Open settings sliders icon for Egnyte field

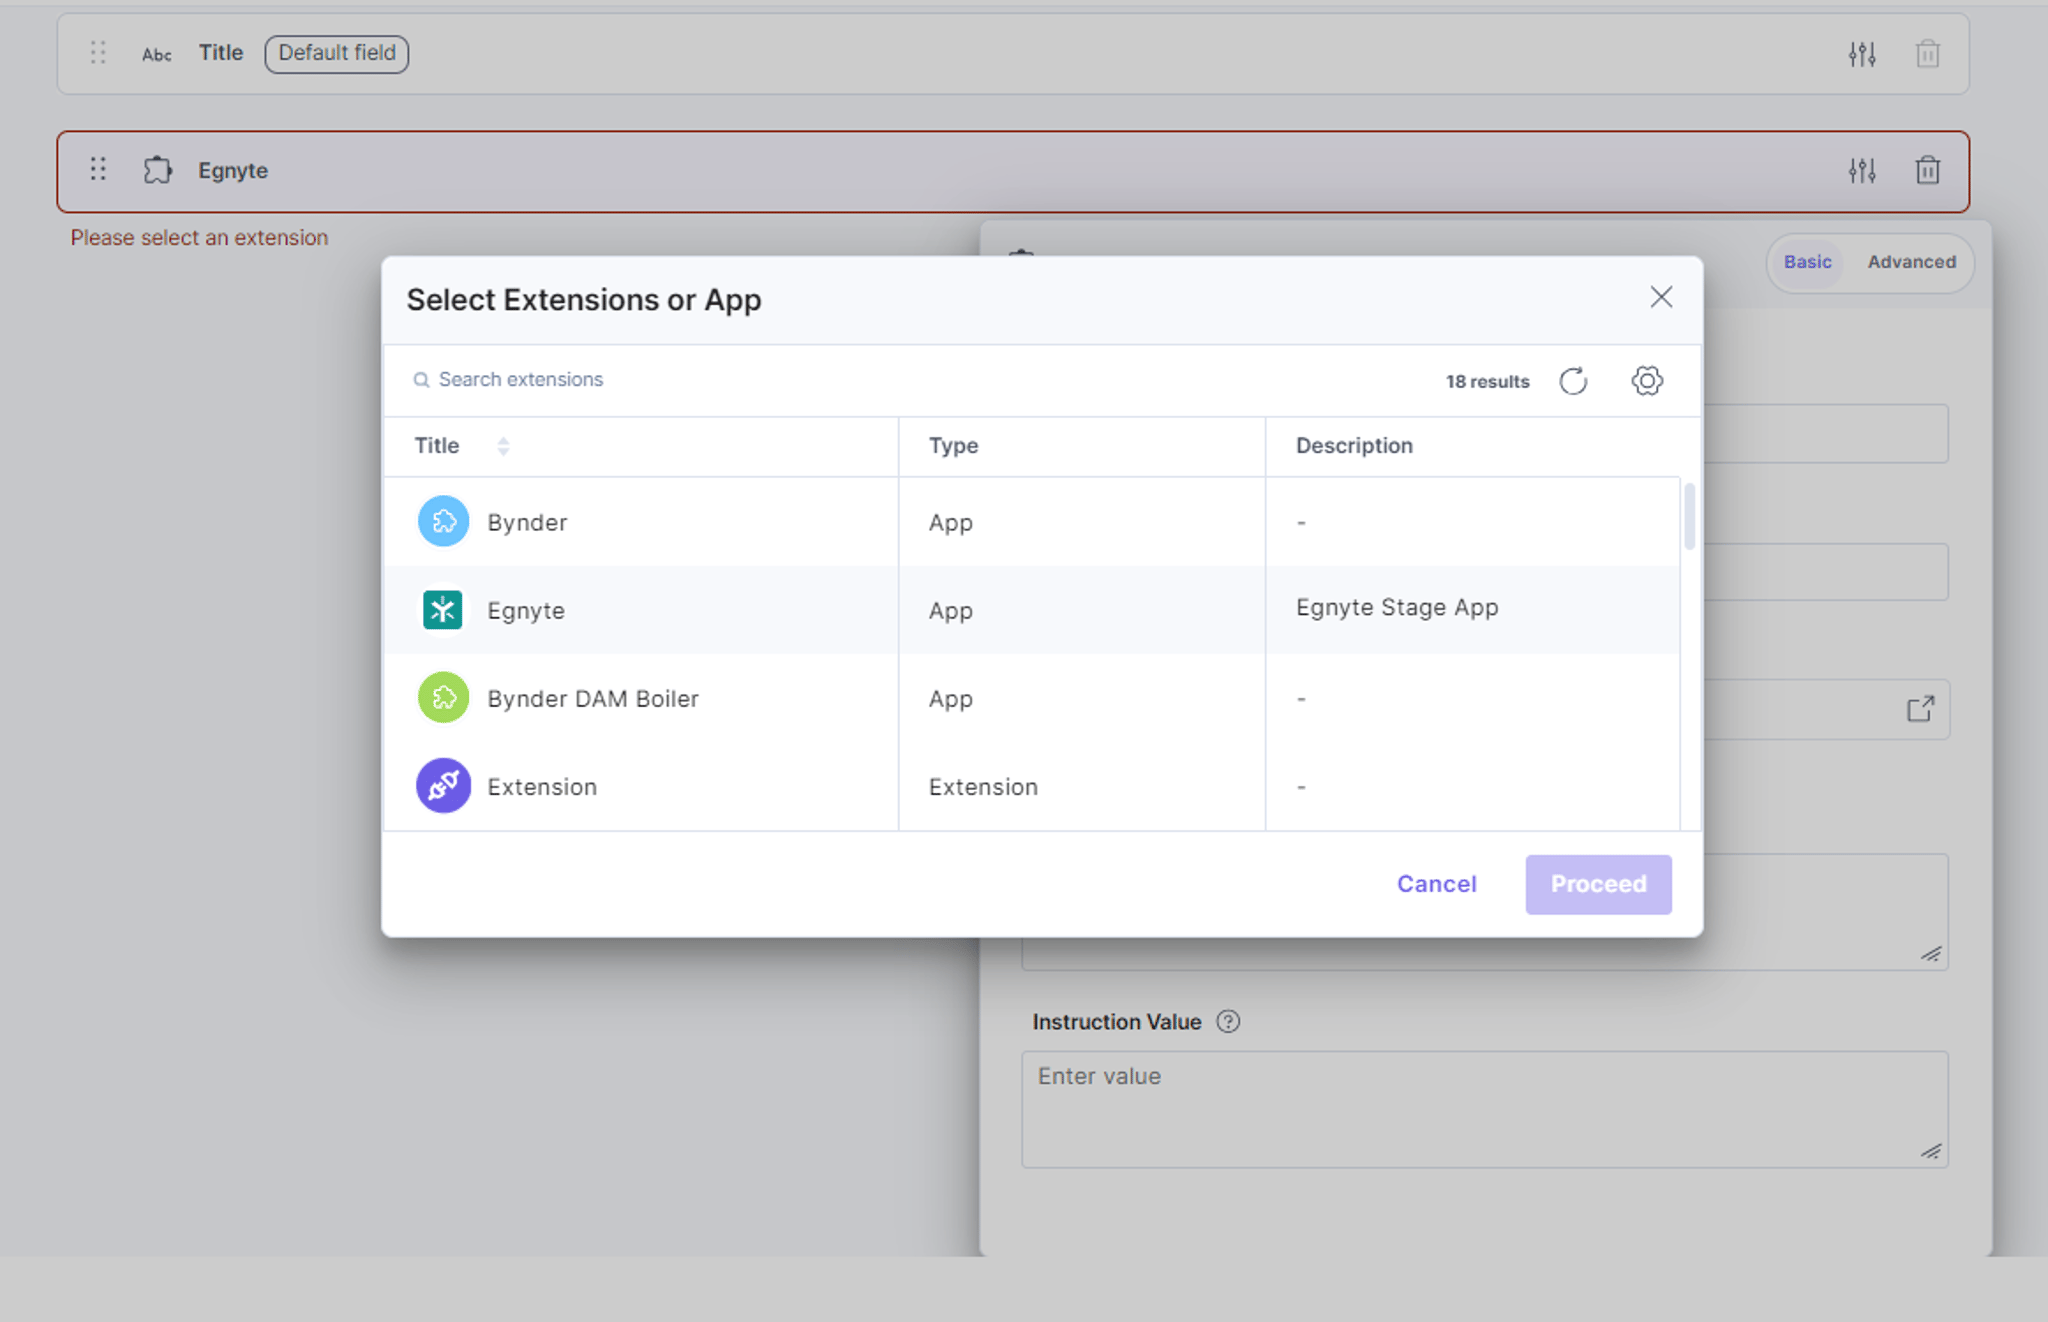tap(1862, 171)
